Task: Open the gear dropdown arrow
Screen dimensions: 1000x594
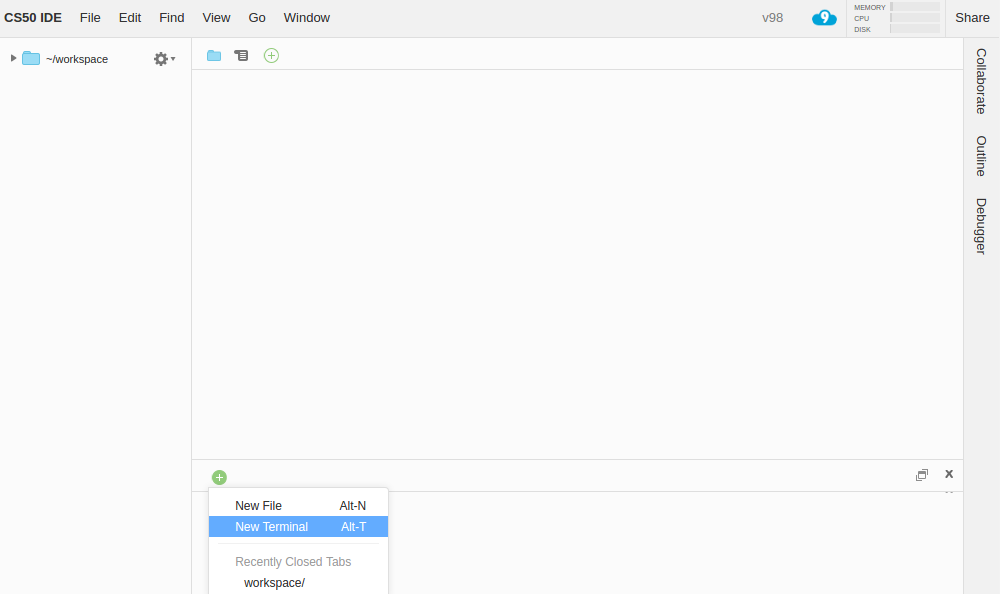Action: (173, 59)
